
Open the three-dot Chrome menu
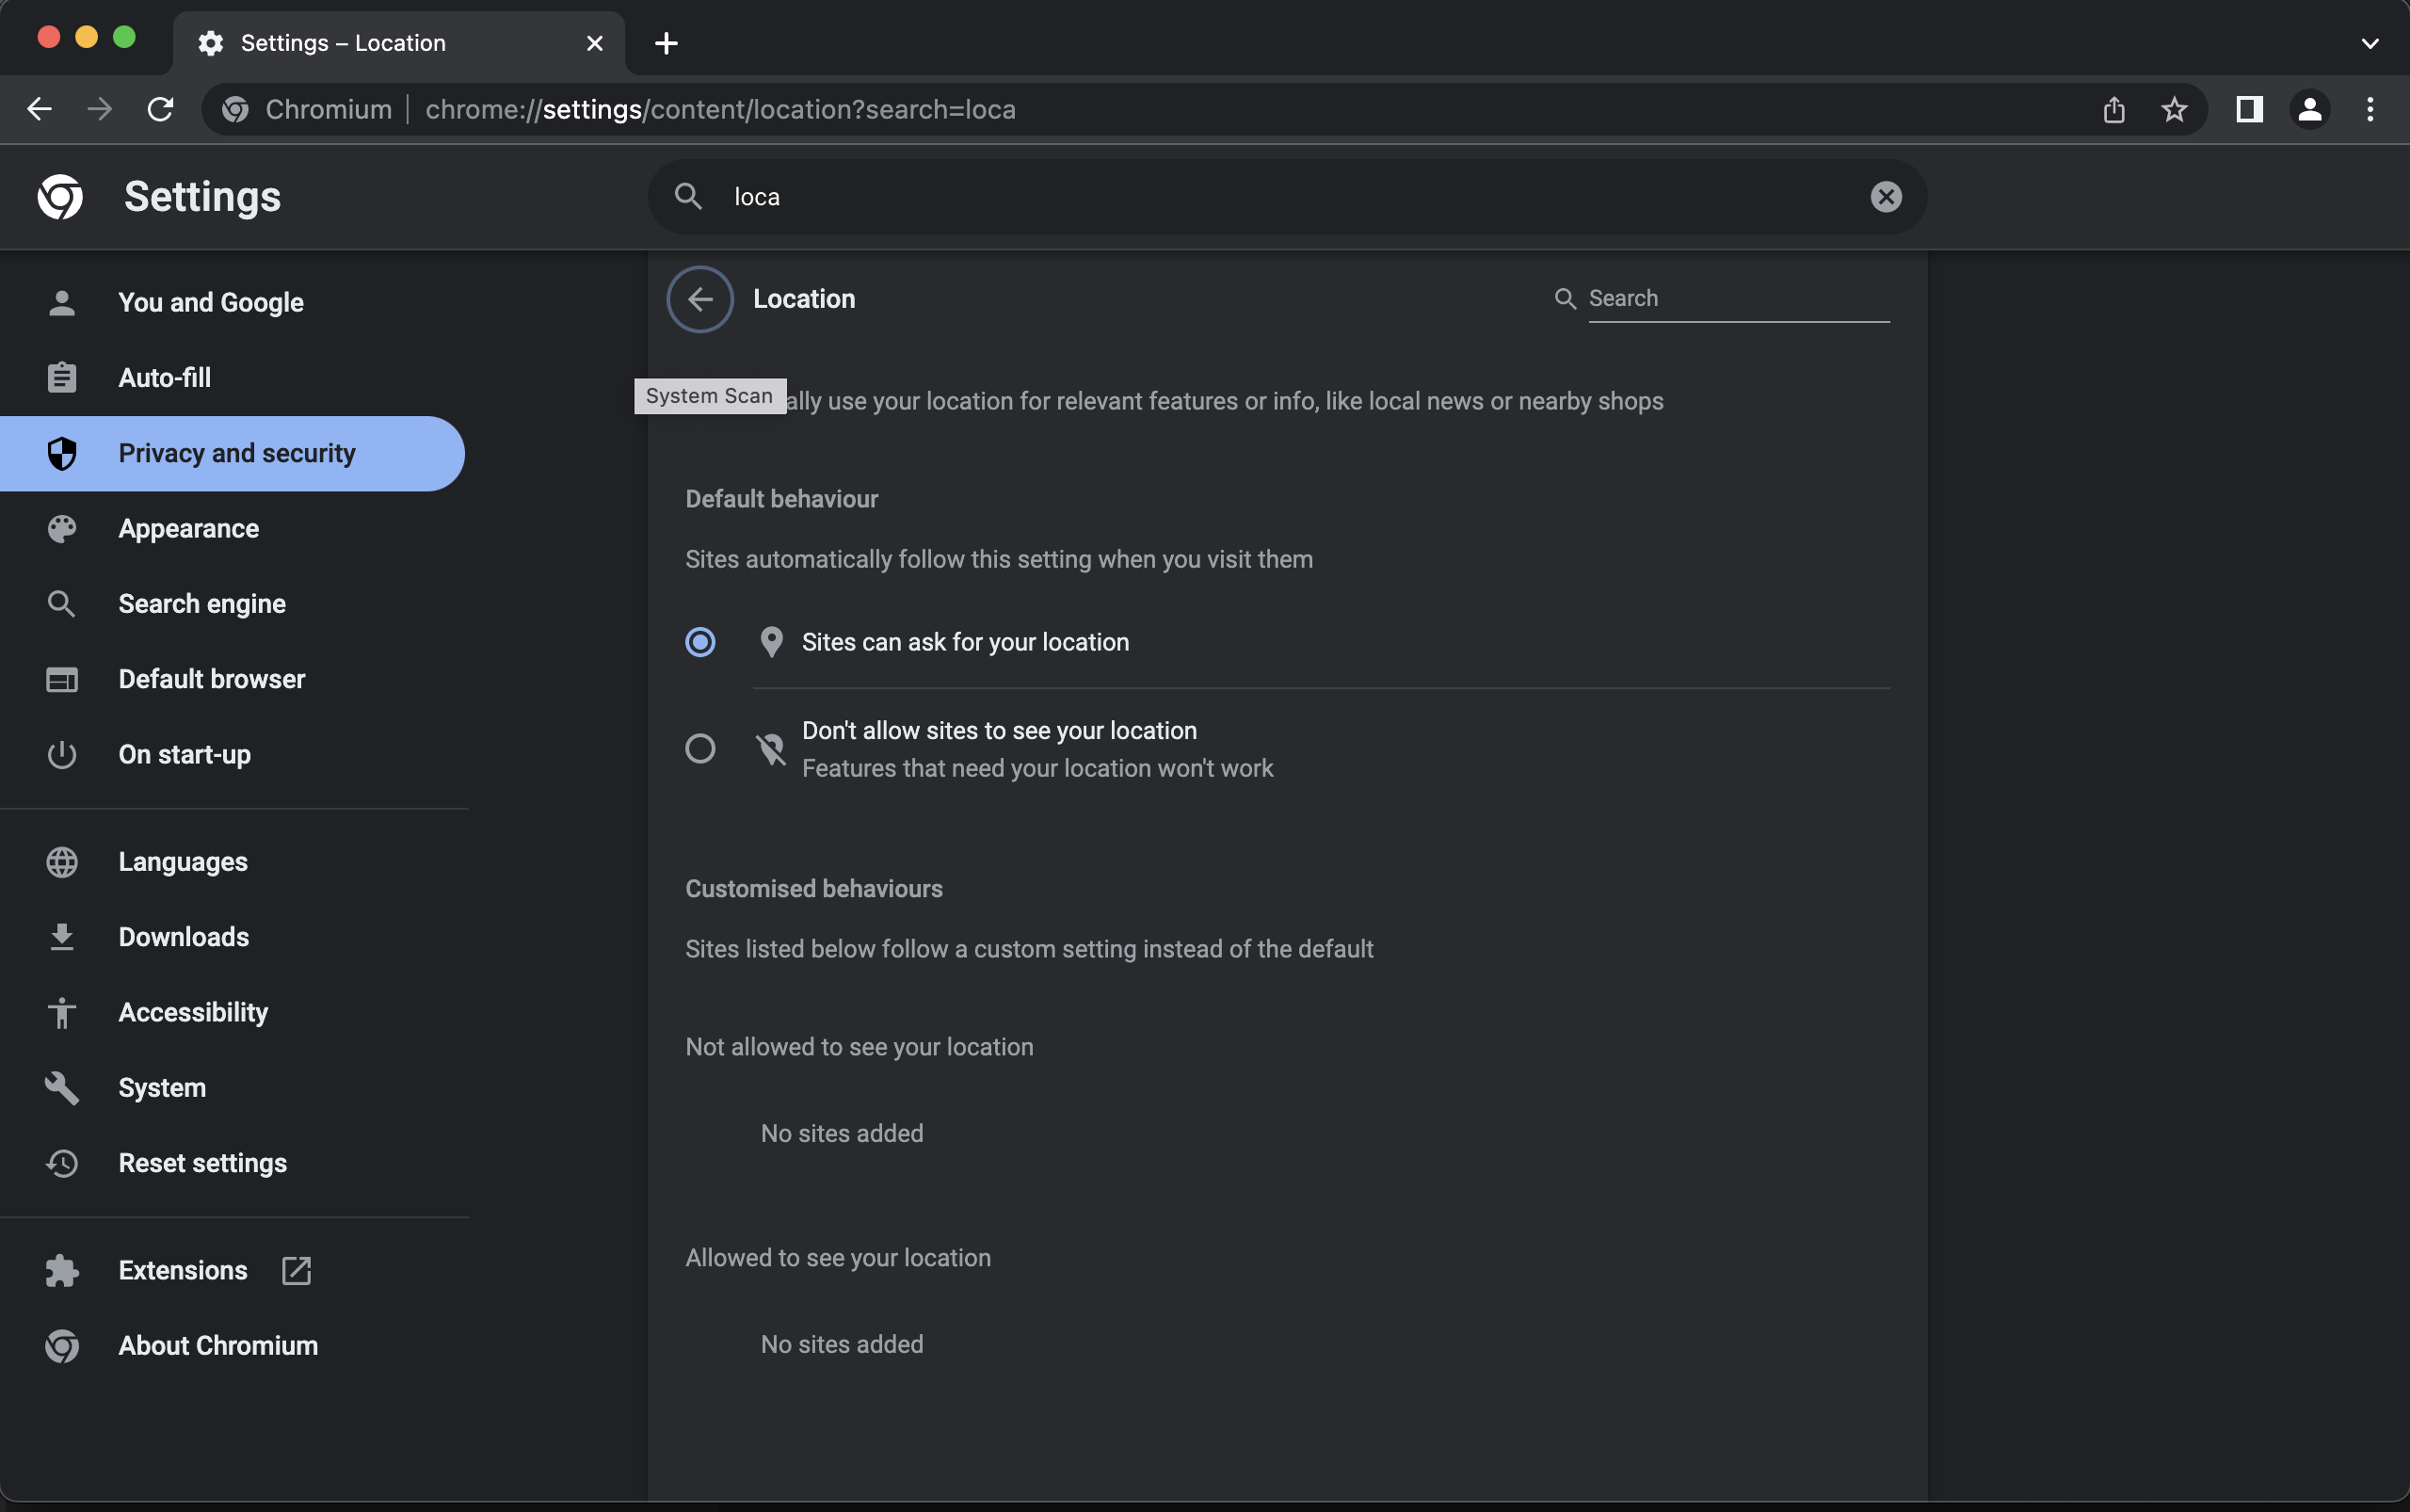click(2369, 109)
